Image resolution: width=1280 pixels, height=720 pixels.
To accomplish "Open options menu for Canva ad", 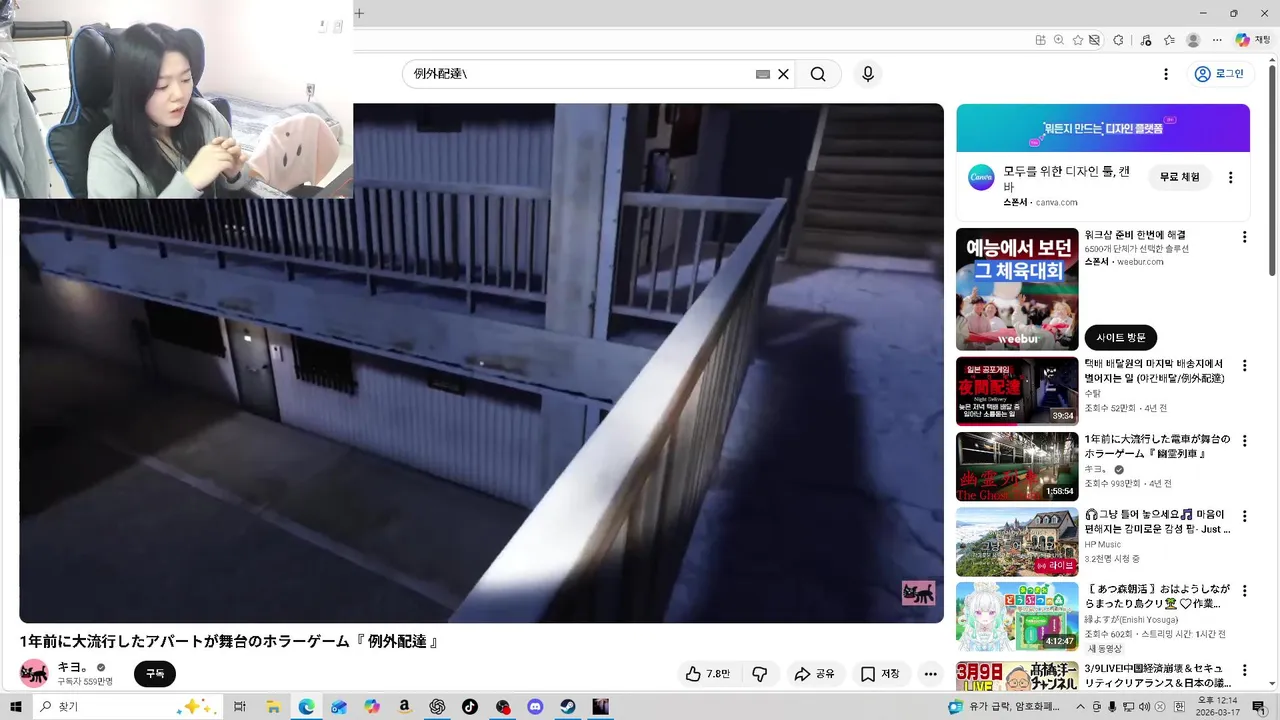I will click(1231, 177).
